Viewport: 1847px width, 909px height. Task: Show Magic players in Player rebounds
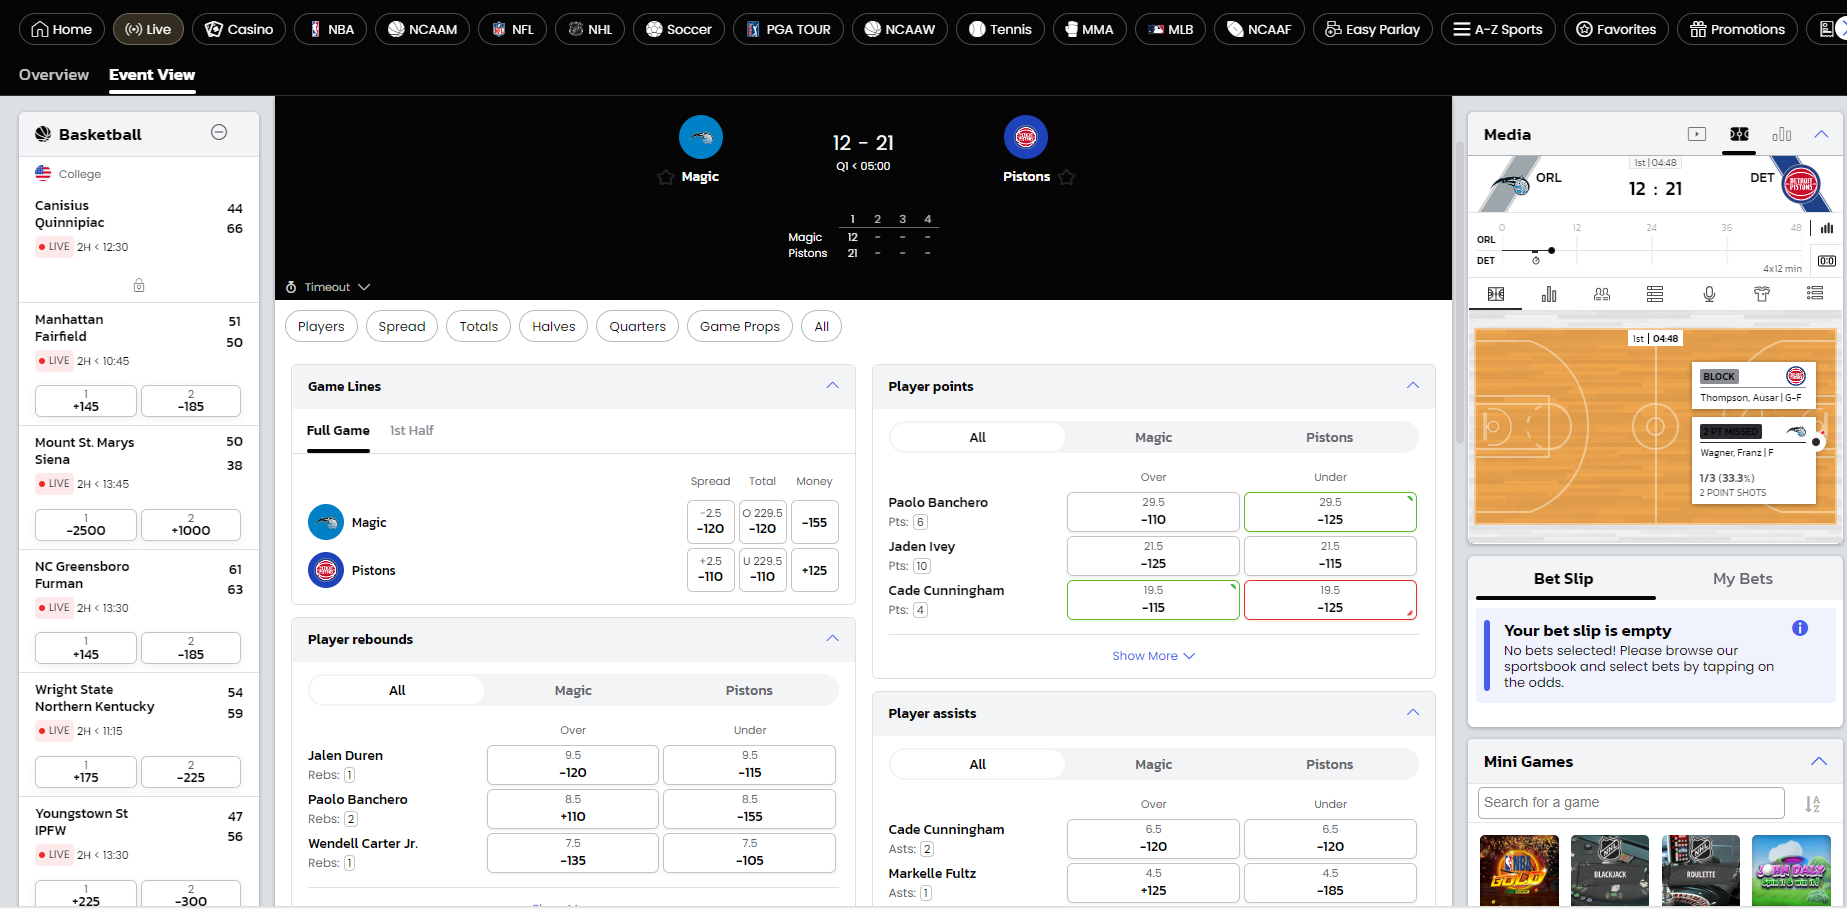573,691
